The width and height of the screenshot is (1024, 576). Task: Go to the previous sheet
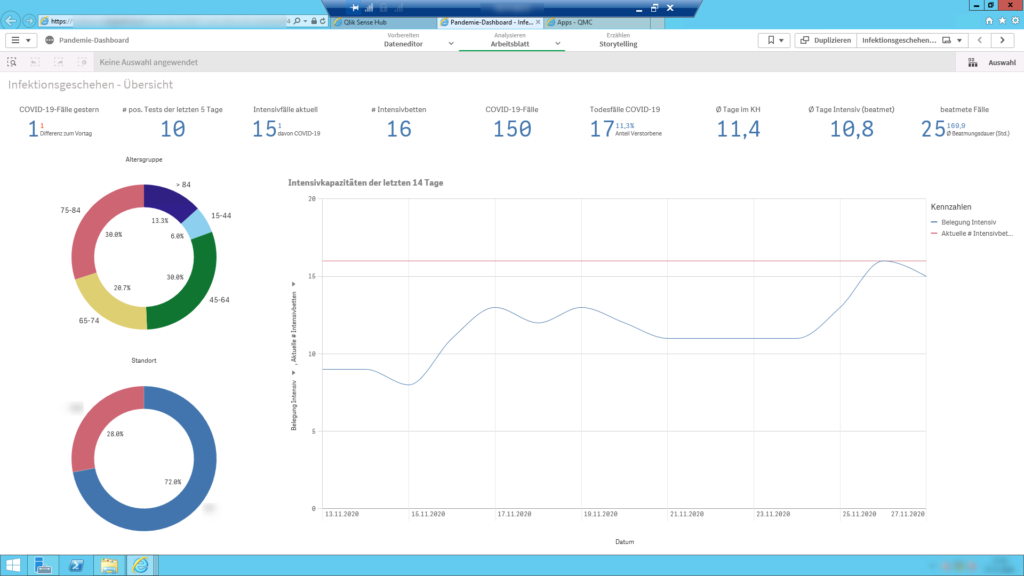pos(980,40)
